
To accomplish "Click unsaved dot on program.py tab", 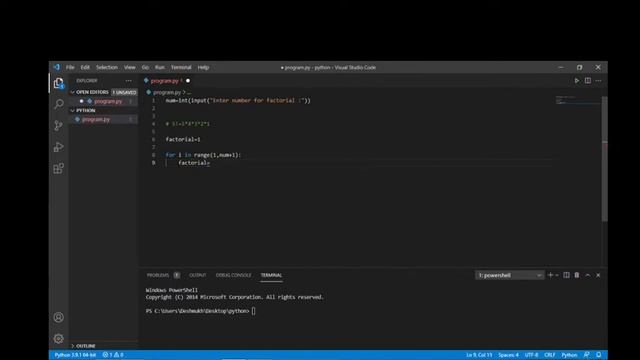I will 188,81.
